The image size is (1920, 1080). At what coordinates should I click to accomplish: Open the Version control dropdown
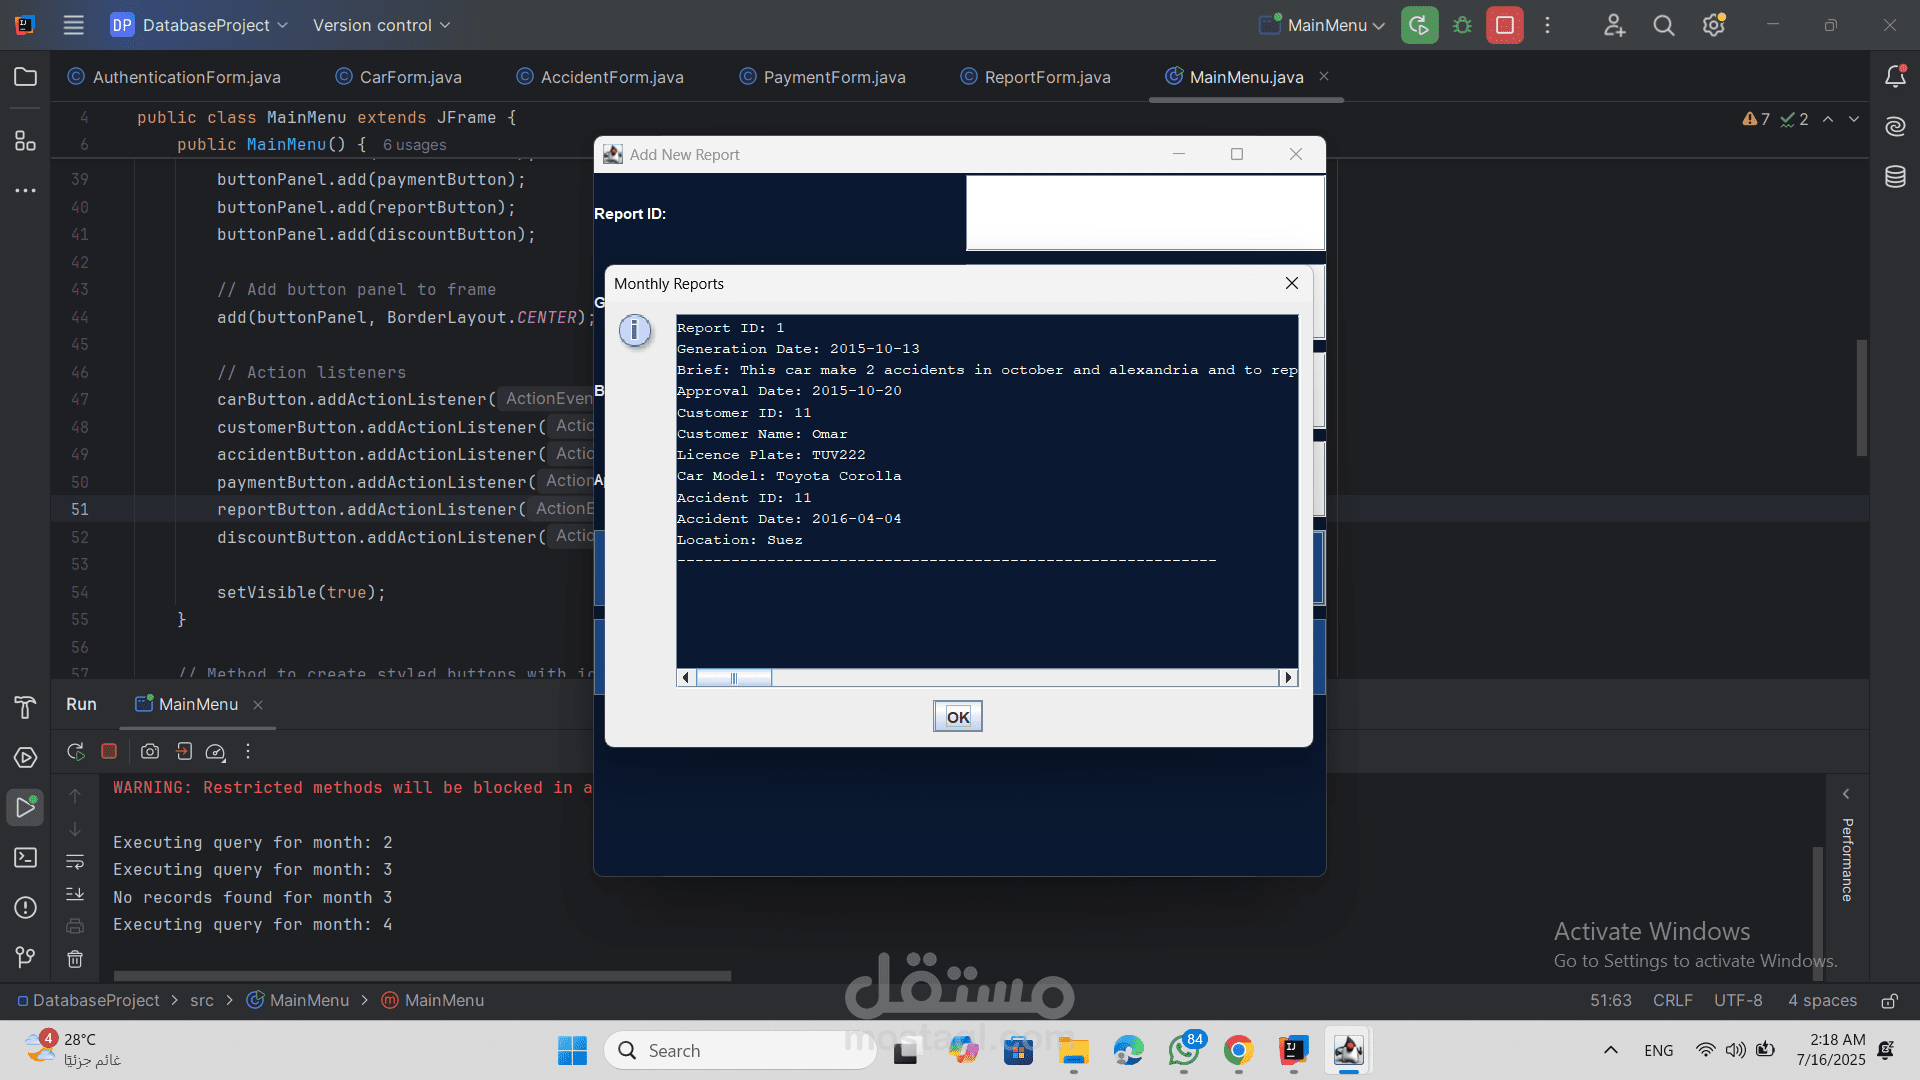(381, 25)
